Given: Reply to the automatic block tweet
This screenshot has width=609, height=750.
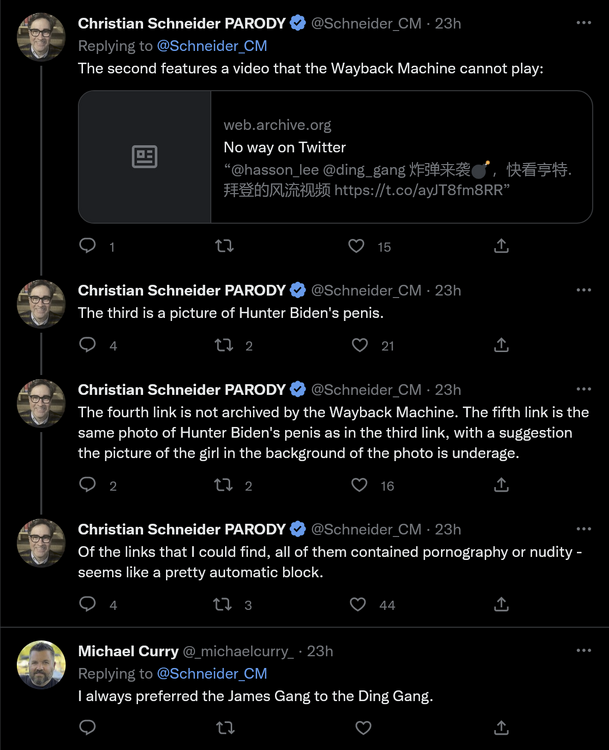Looking at the screenshot, I should pyautogui.click(x=88, y=604).
